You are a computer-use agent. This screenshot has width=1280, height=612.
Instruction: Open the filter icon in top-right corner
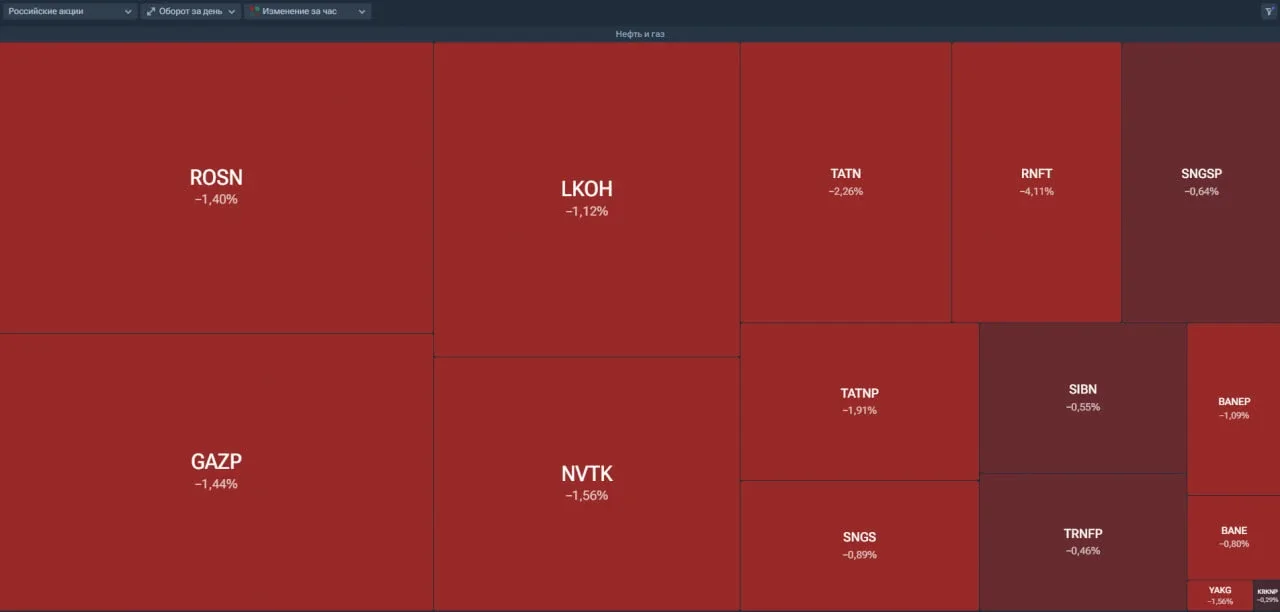click(1268, 11)
